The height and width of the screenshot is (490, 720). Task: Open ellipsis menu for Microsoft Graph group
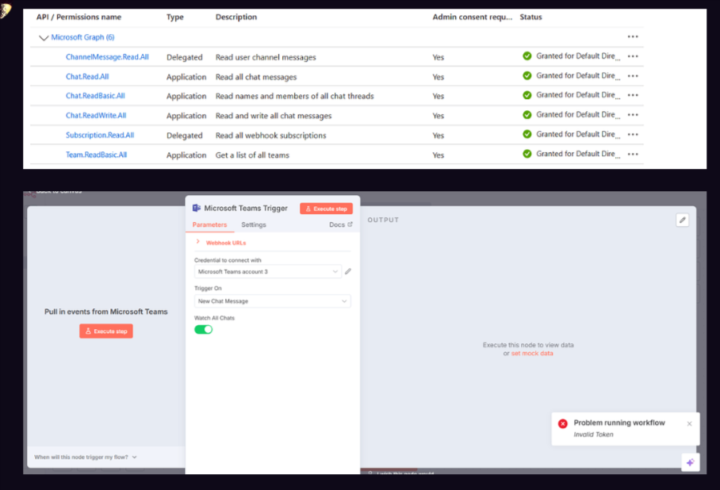(x=633, y=37)
